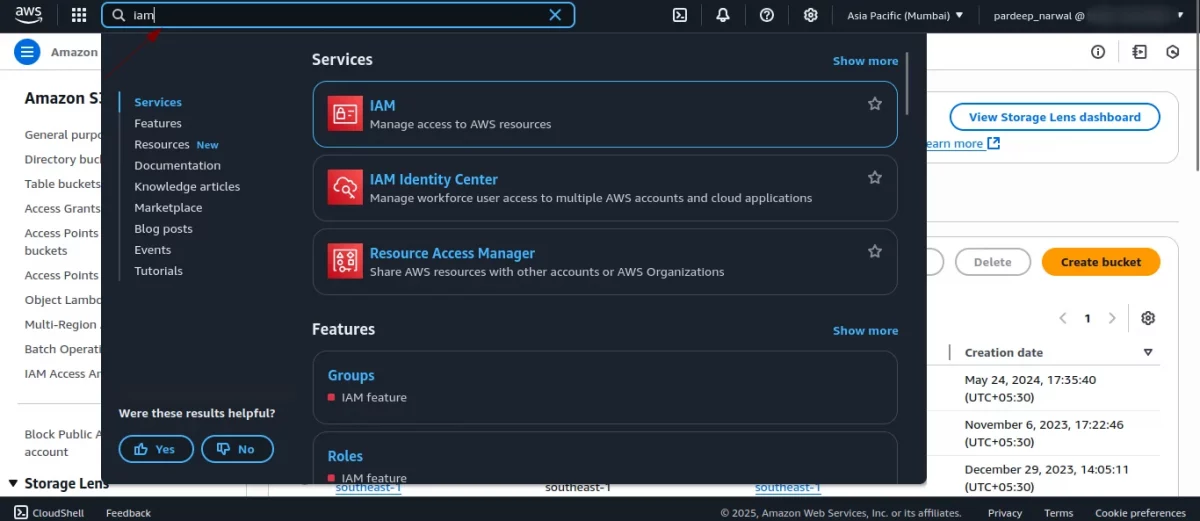Select Services search category
Viewport: 1200px width, 521px height.
tap(158, 102)
